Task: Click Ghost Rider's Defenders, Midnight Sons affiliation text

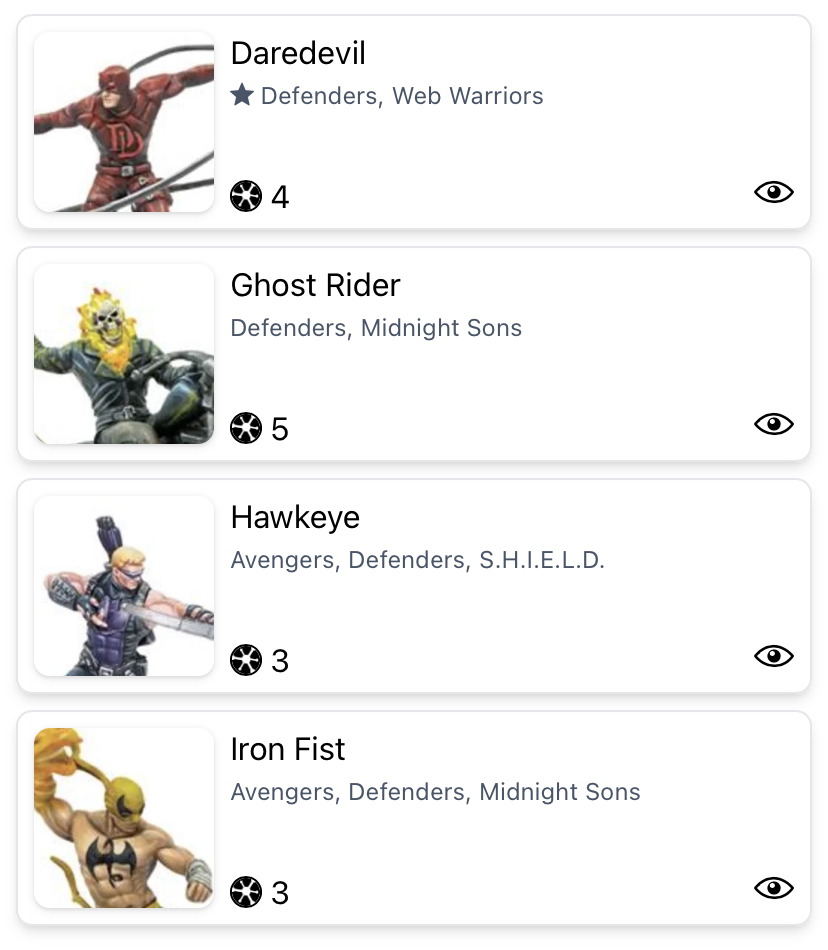Action: 376,328
